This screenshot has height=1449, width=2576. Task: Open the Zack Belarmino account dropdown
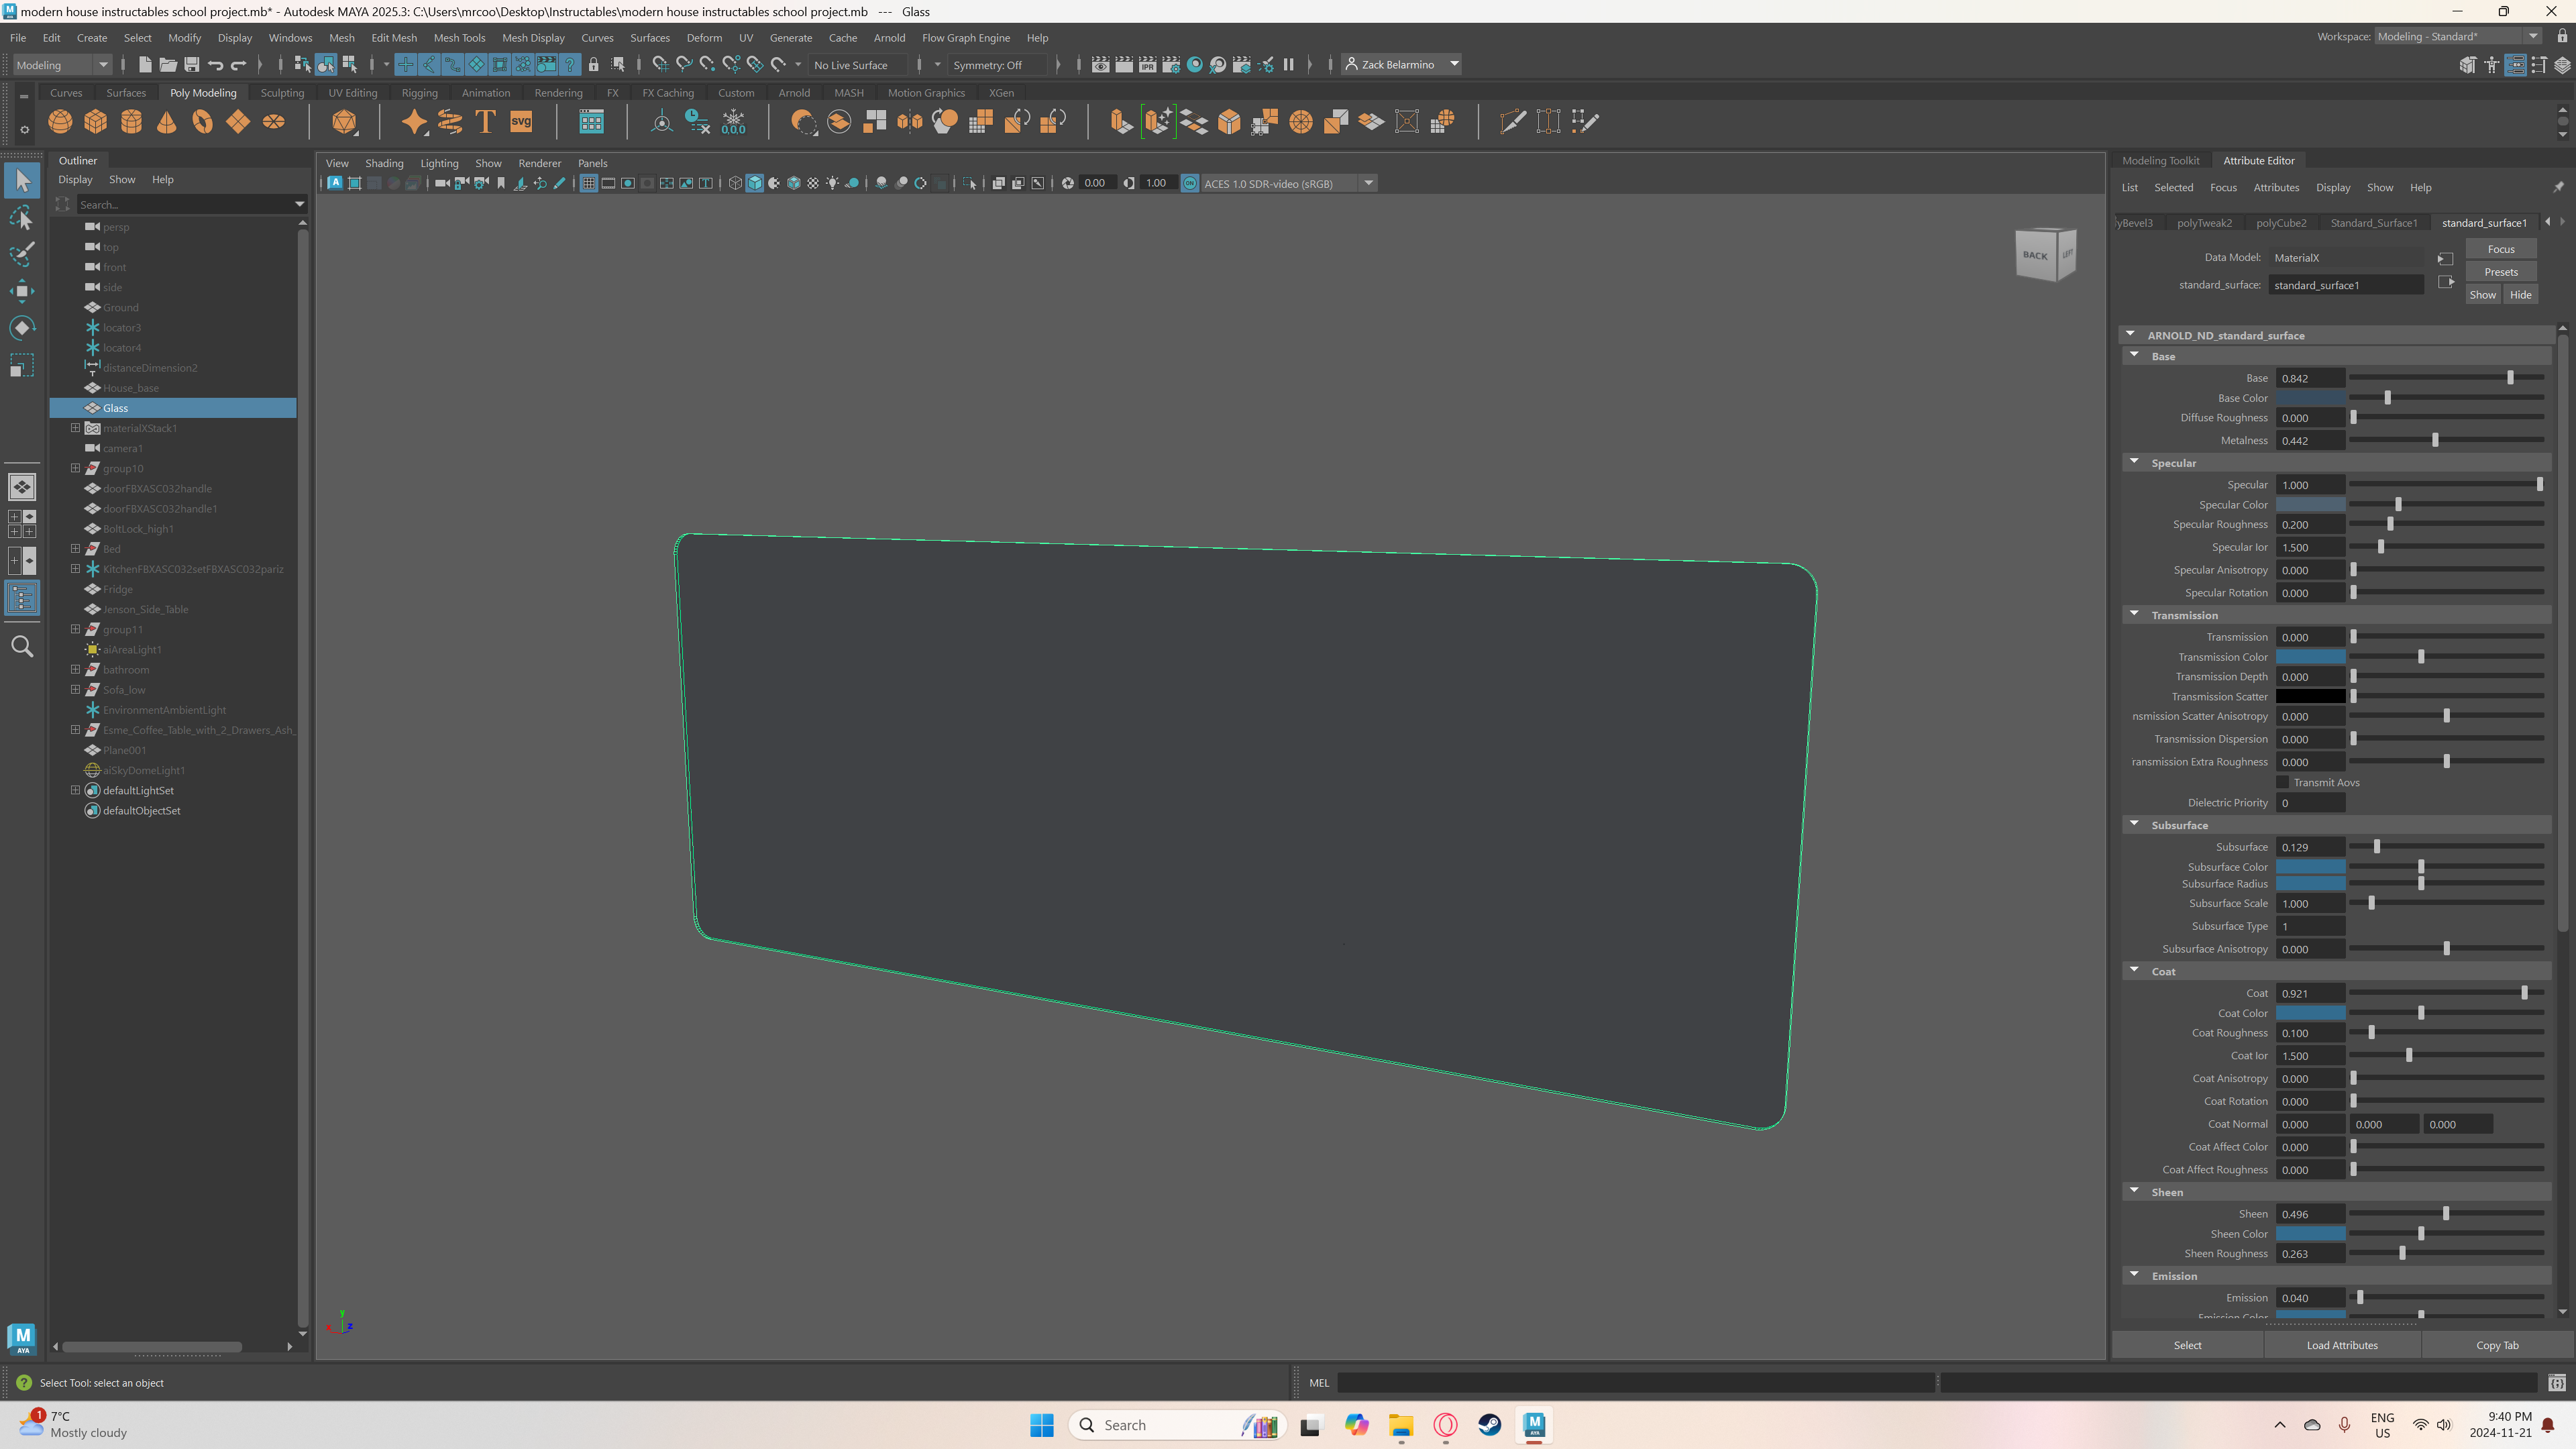click(1402, 64)
